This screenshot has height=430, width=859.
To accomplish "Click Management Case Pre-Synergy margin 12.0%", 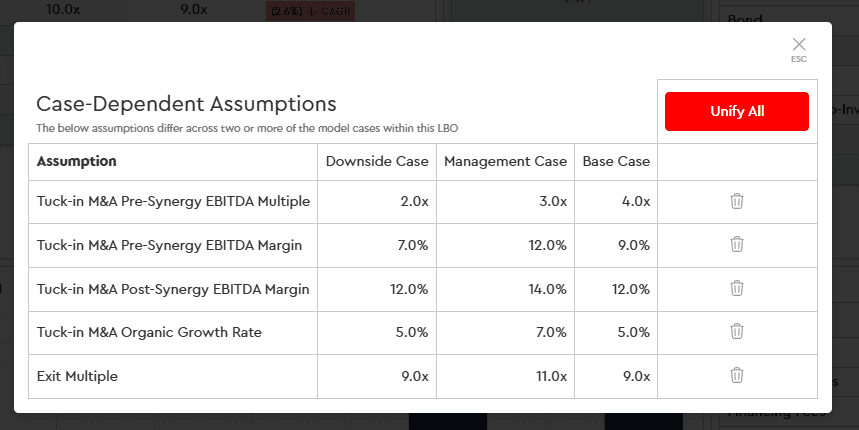I will click(546, 245).
